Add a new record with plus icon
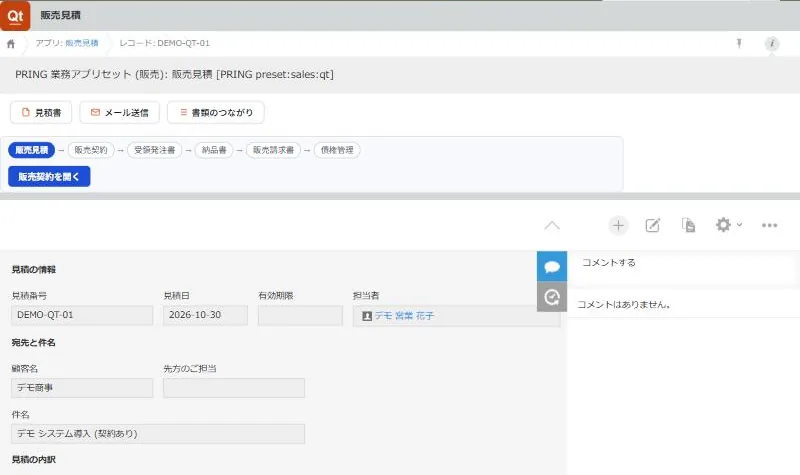800x475 pixels. [x=618, y=226]
